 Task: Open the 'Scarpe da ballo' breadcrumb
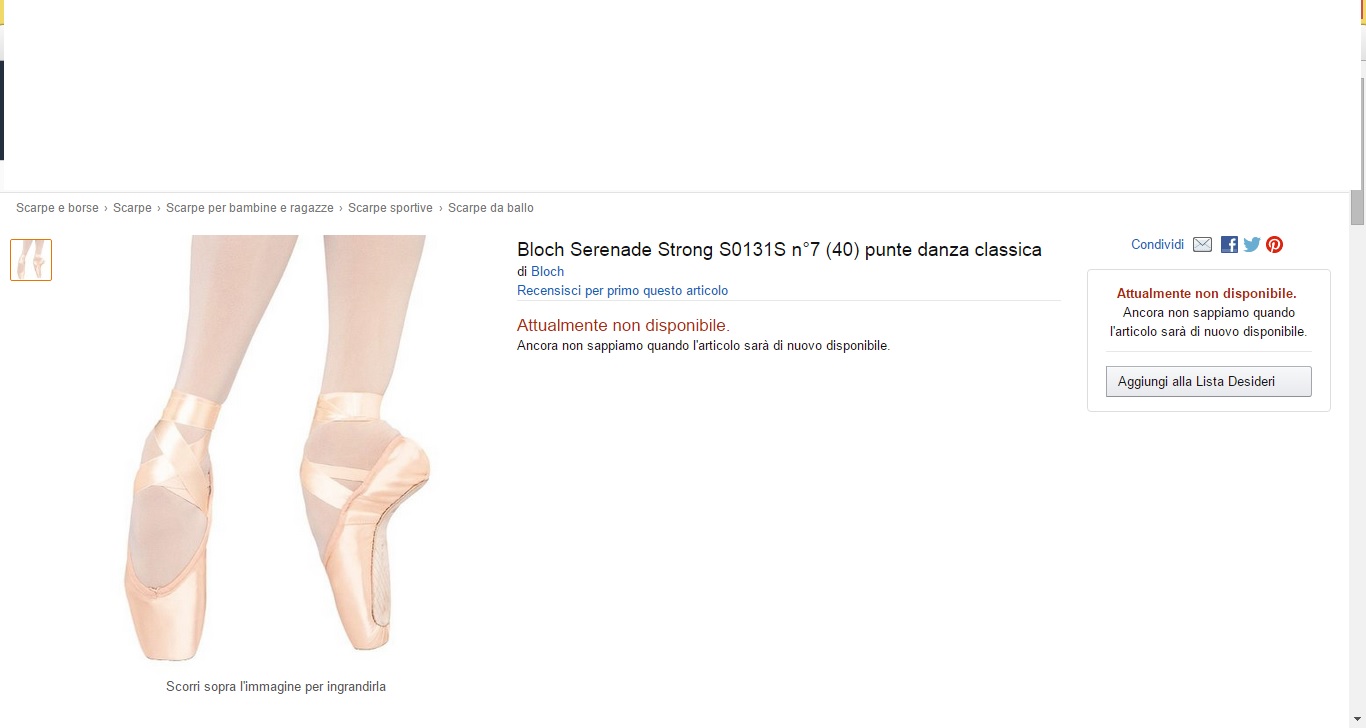[x=491, y=208]
